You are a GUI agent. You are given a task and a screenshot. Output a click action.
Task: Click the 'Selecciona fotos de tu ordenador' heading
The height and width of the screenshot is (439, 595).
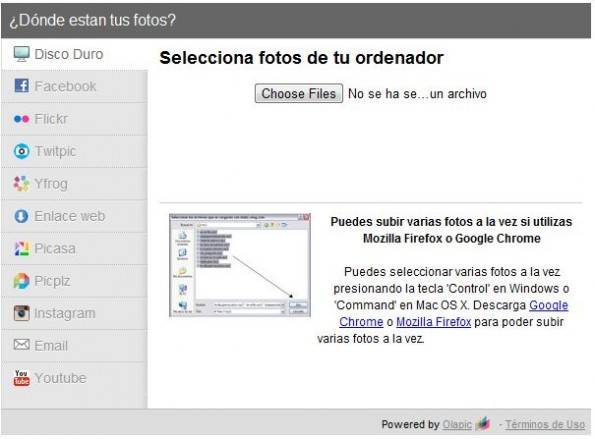click(x=301, y=58)
